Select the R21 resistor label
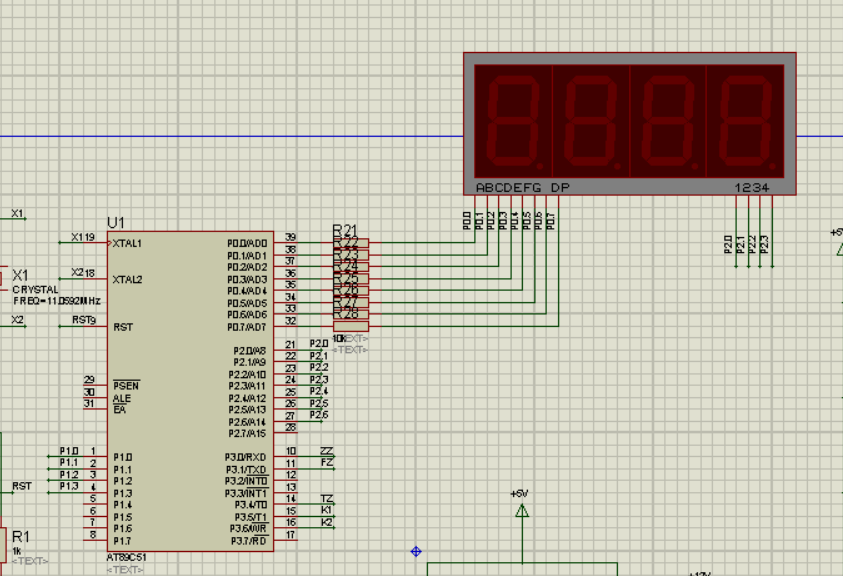Screen dimensions: 843x576 (345, 231)
